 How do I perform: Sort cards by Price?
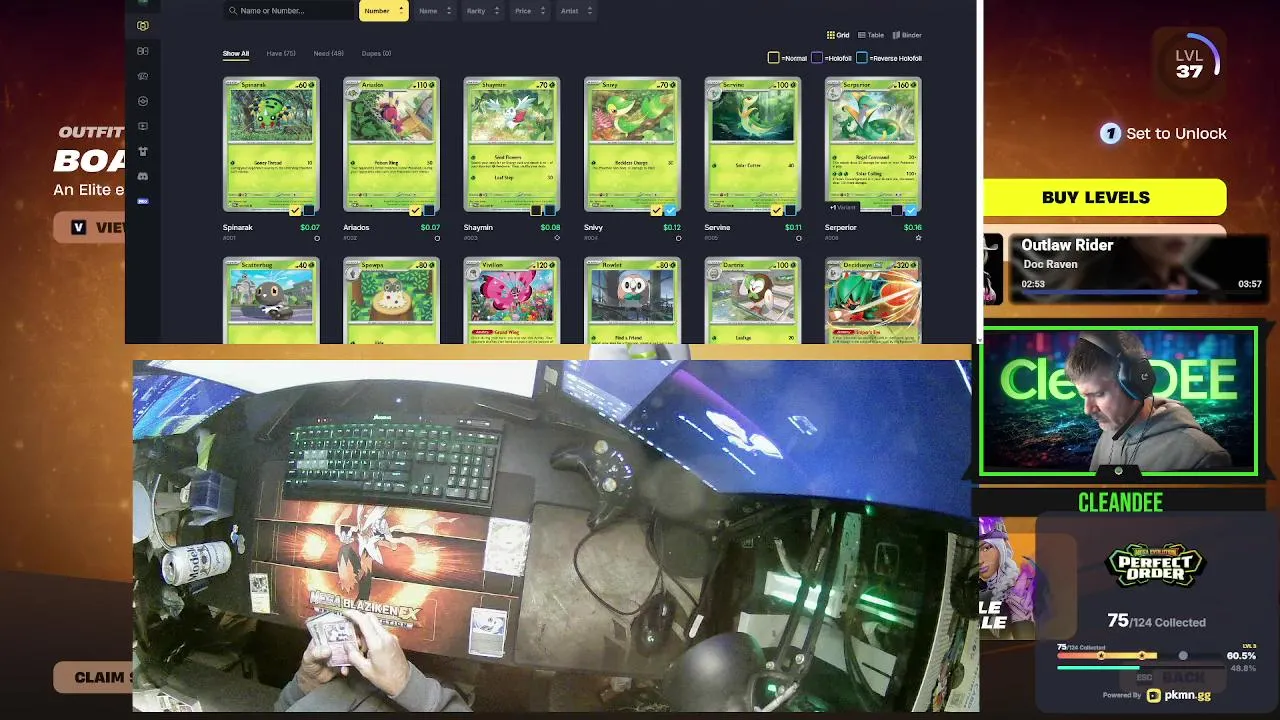pos(530,11)
